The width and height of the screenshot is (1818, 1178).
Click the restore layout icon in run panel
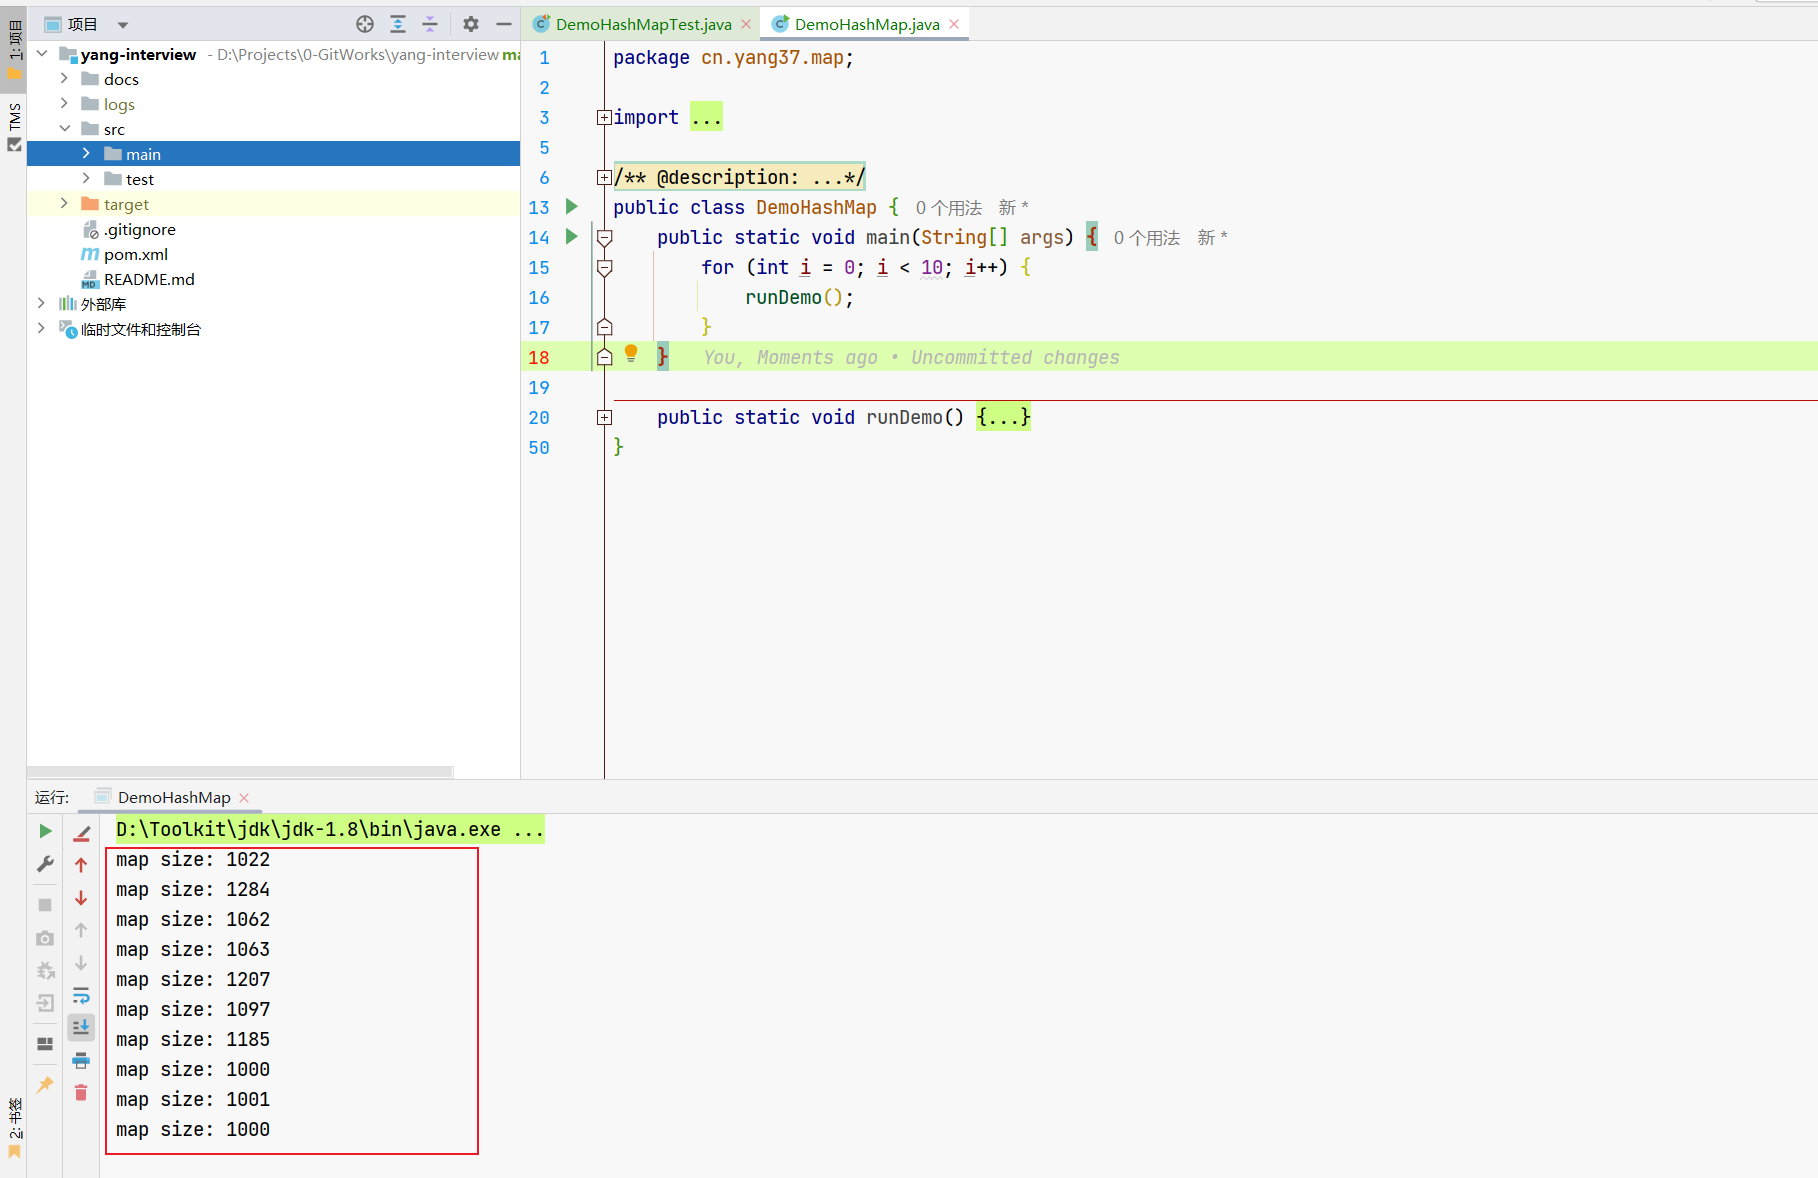pos(45,1044)
